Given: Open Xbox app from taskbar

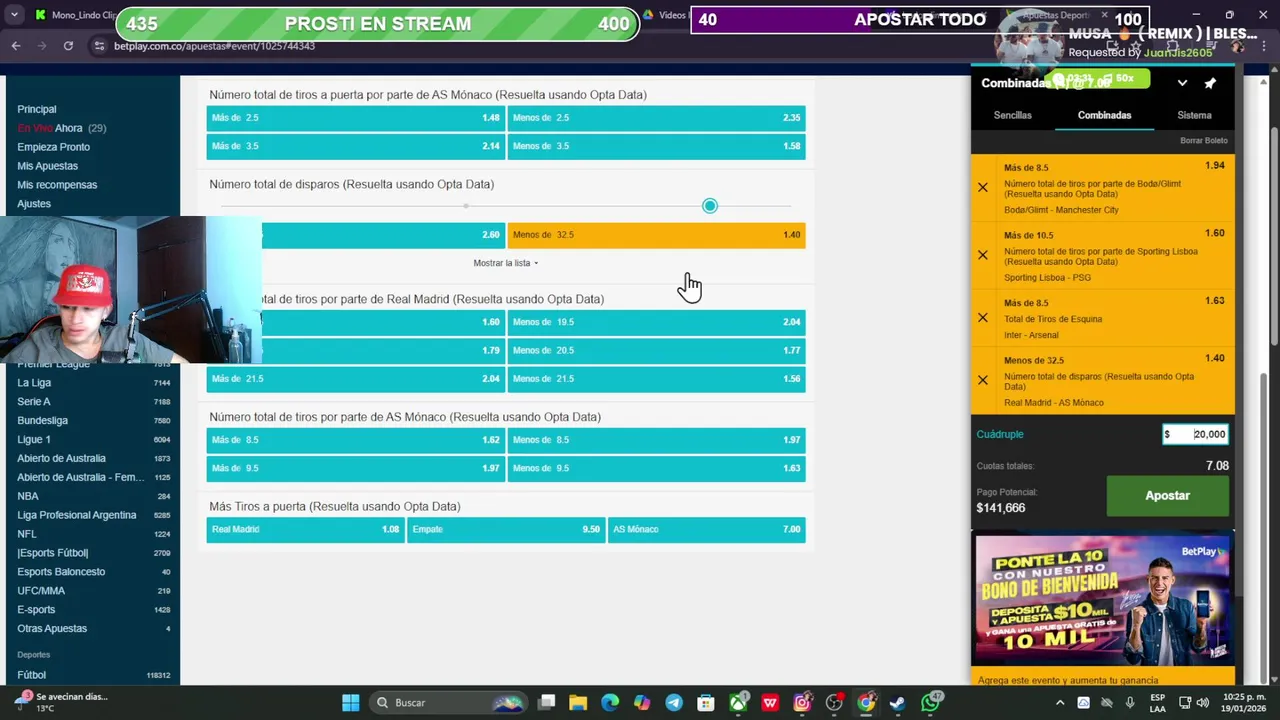Looking at the screenshot, I should pos(738,703).
